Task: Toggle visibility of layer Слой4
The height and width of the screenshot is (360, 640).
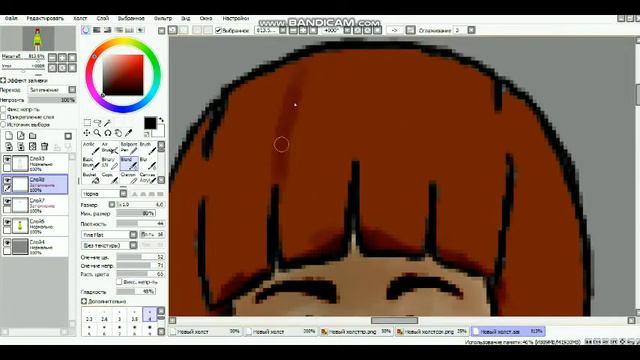Action: click(7, 243)
